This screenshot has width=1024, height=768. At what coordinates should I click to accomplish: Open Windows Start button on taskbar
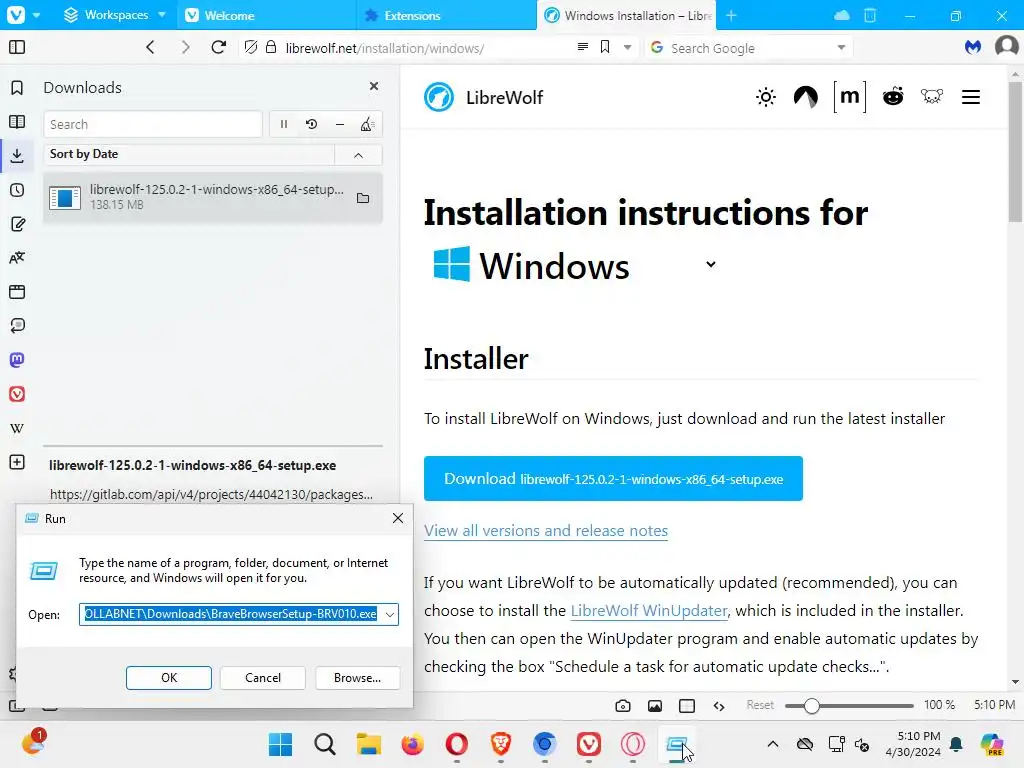pos(281,744)
